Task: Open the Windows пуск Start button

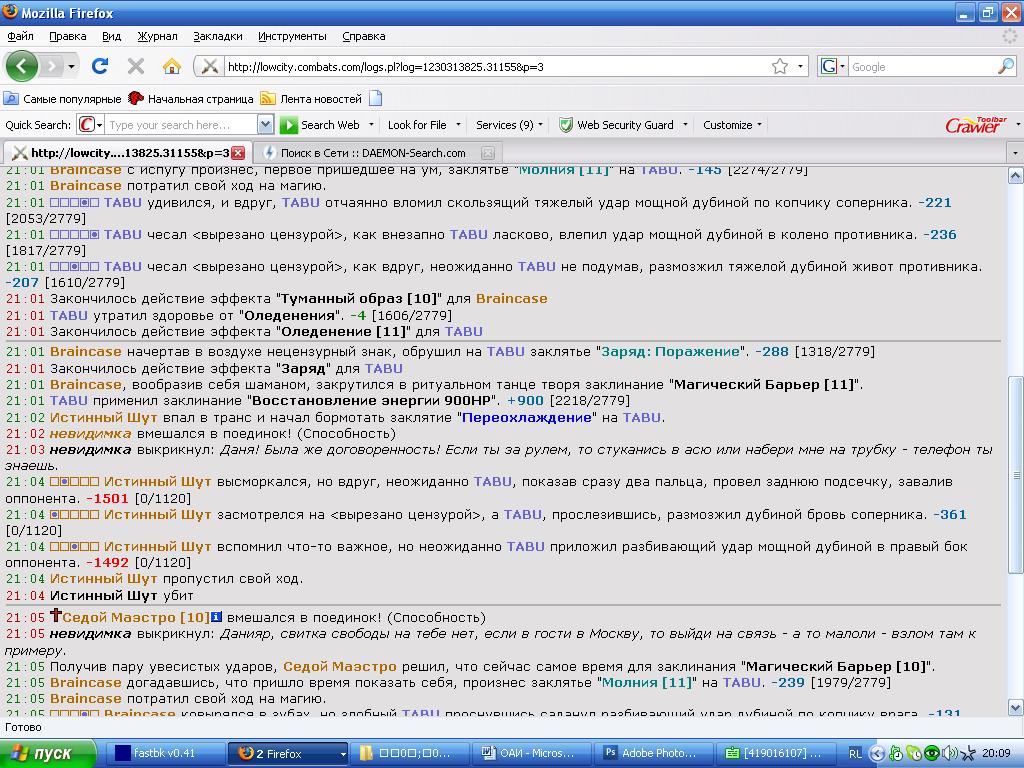Action: coord(47,753)
